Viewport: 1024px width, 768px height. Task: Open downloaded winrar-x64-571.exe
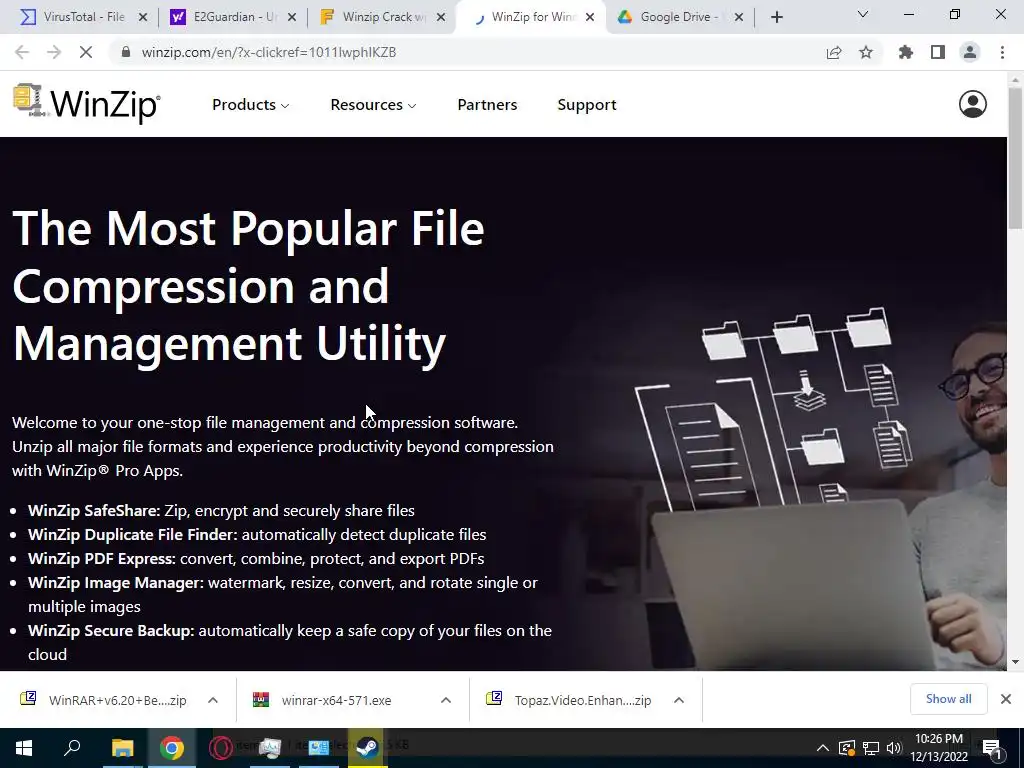(323, 700)
